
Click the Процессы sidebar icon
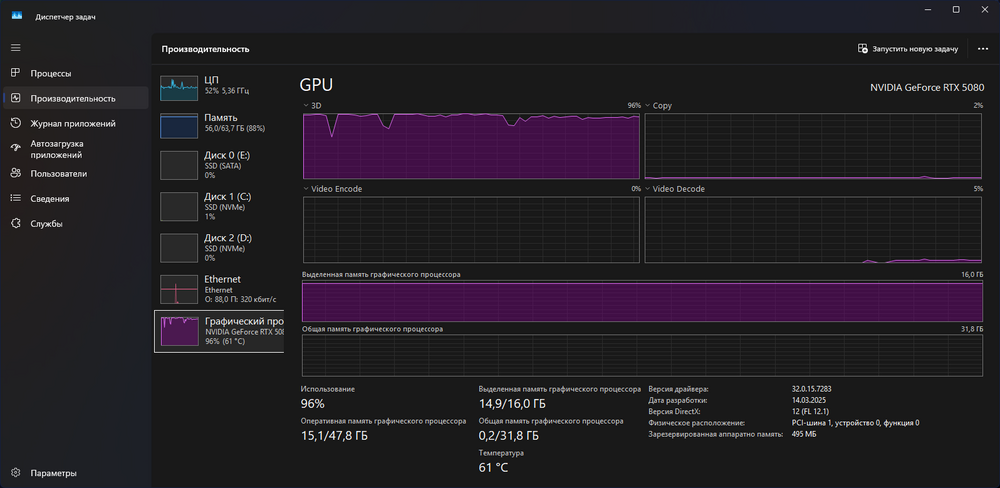[x=16, y=73]
